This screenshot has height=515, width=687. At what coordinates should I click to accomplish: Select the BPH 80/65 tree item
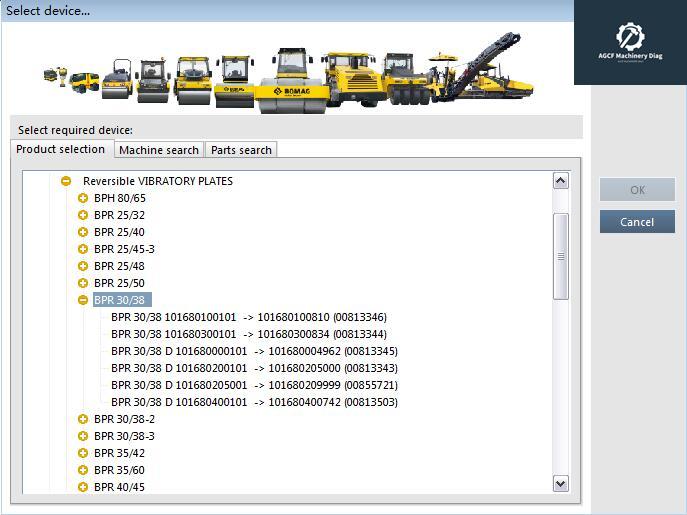[x=120, y=198]
